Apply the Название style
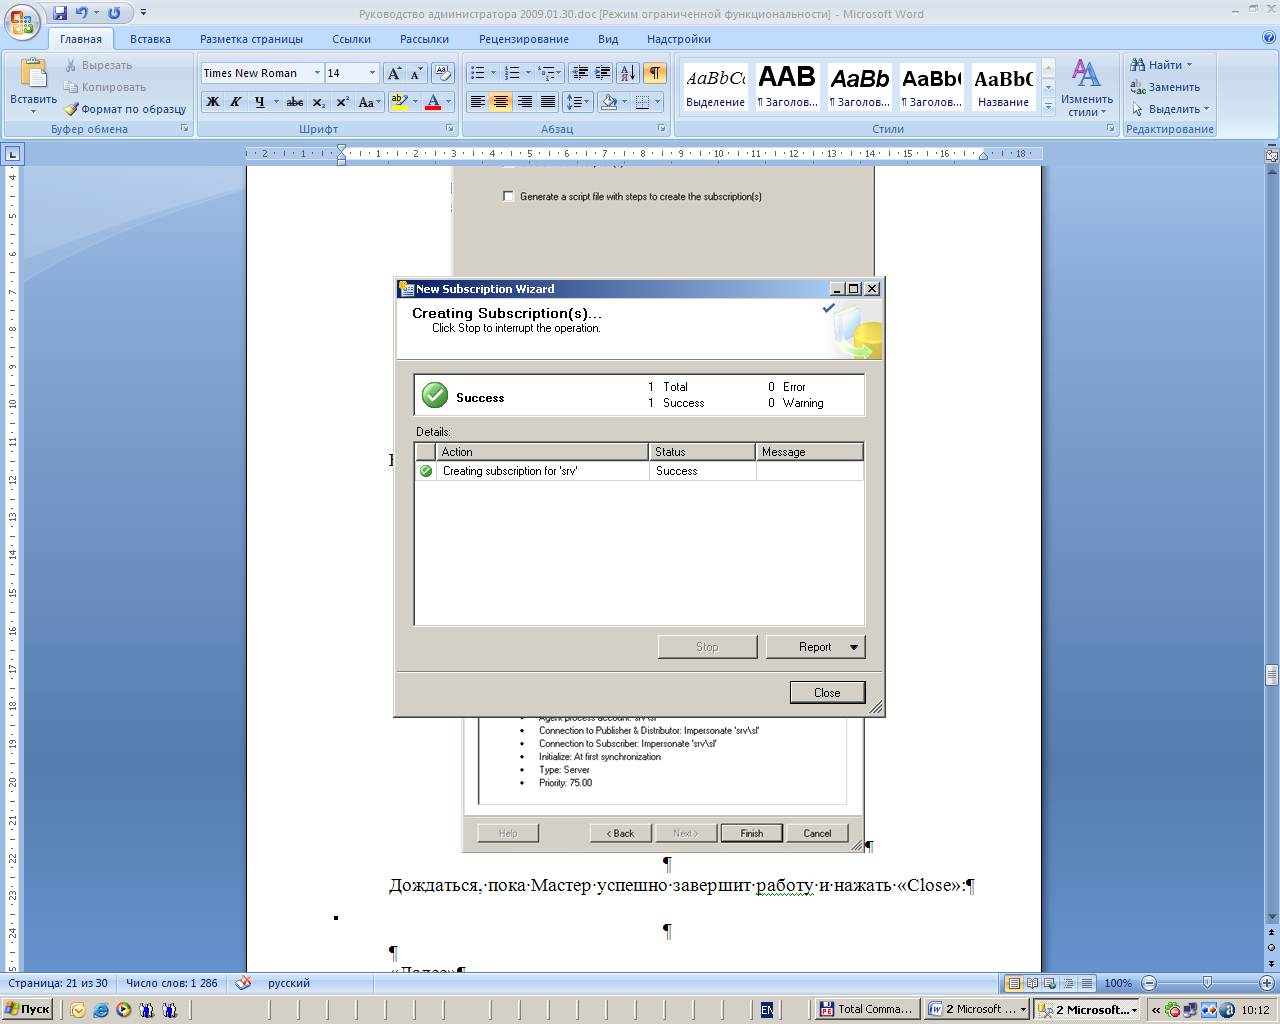 [x=1003, y=87]
